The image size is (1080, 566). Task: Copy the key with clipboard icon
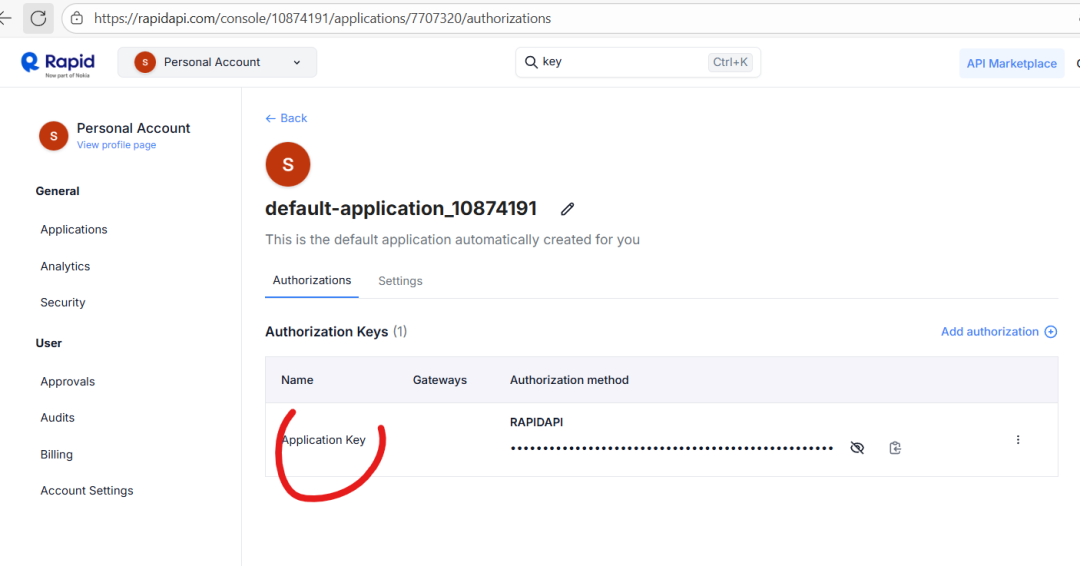pos(895,448)
